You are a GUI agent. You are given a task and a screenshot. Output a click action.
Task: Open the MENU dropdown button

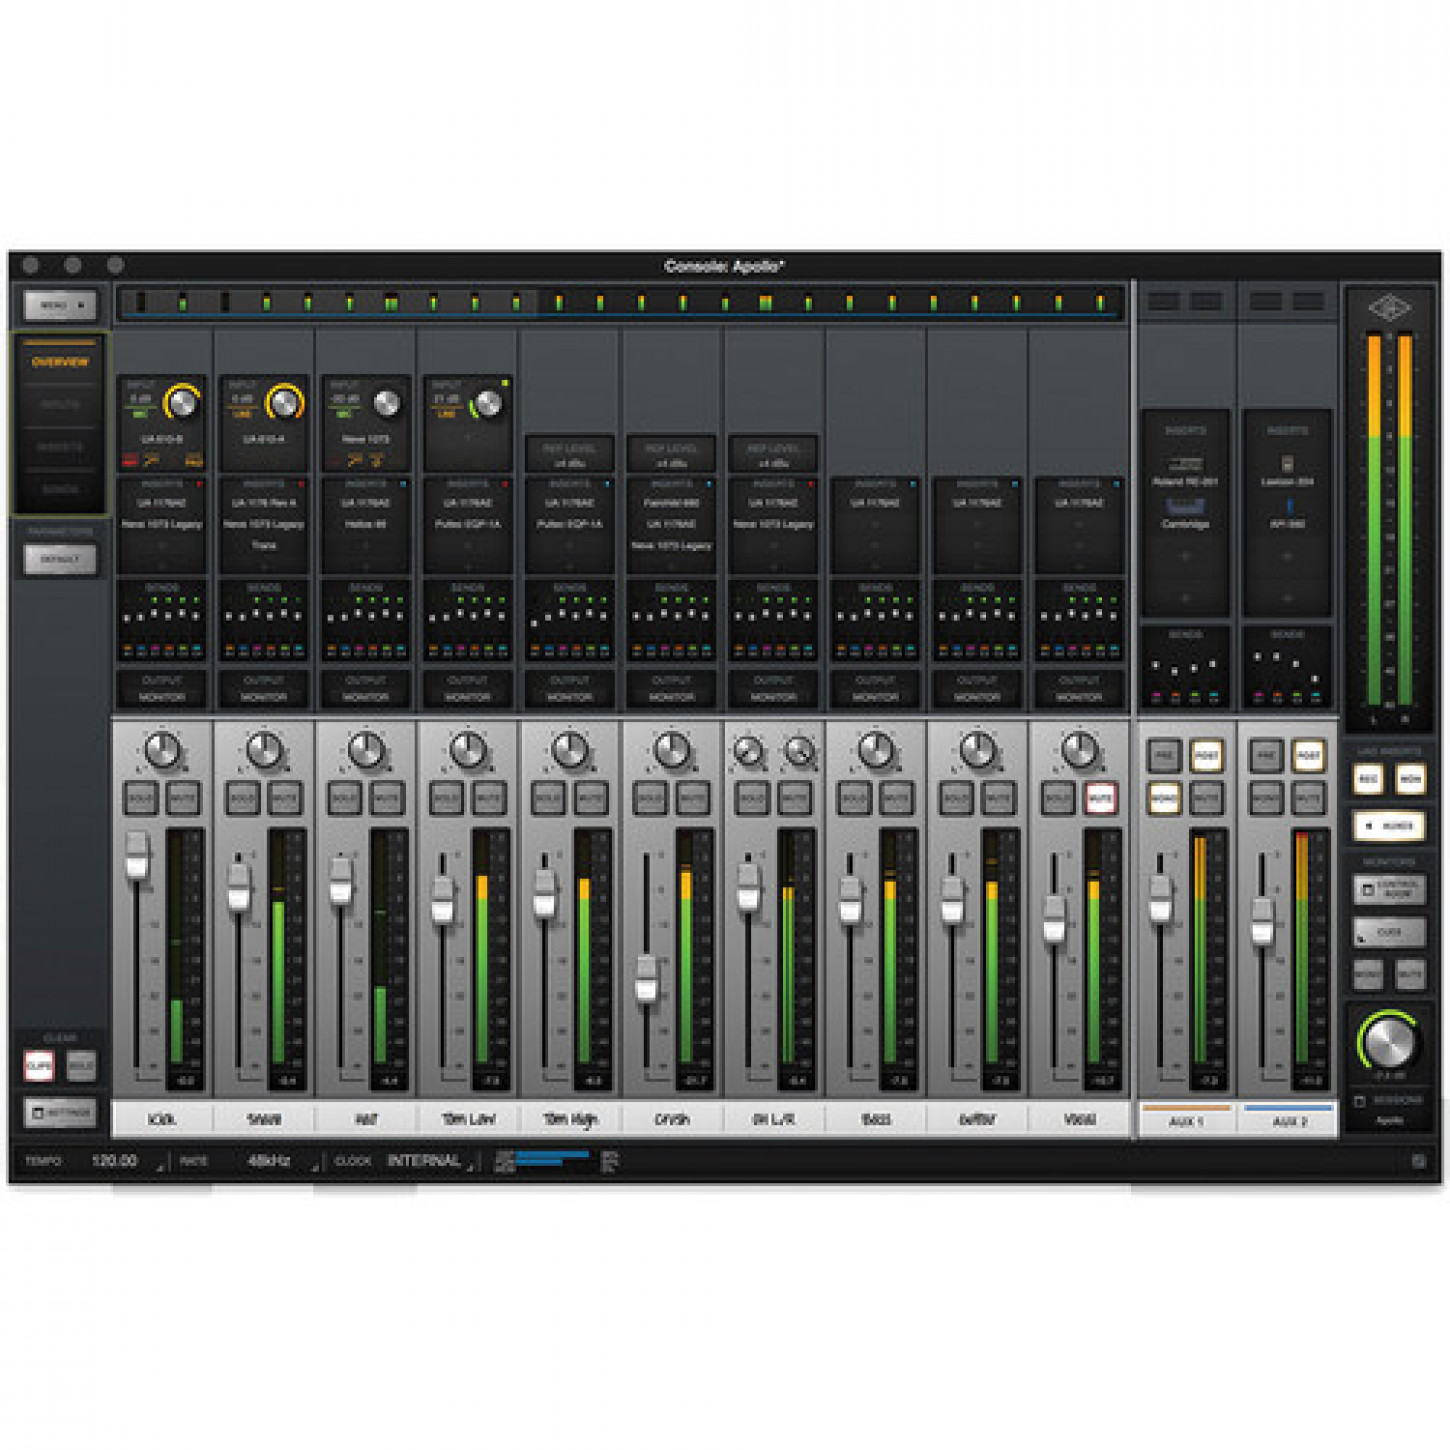(x=60, y=305)
